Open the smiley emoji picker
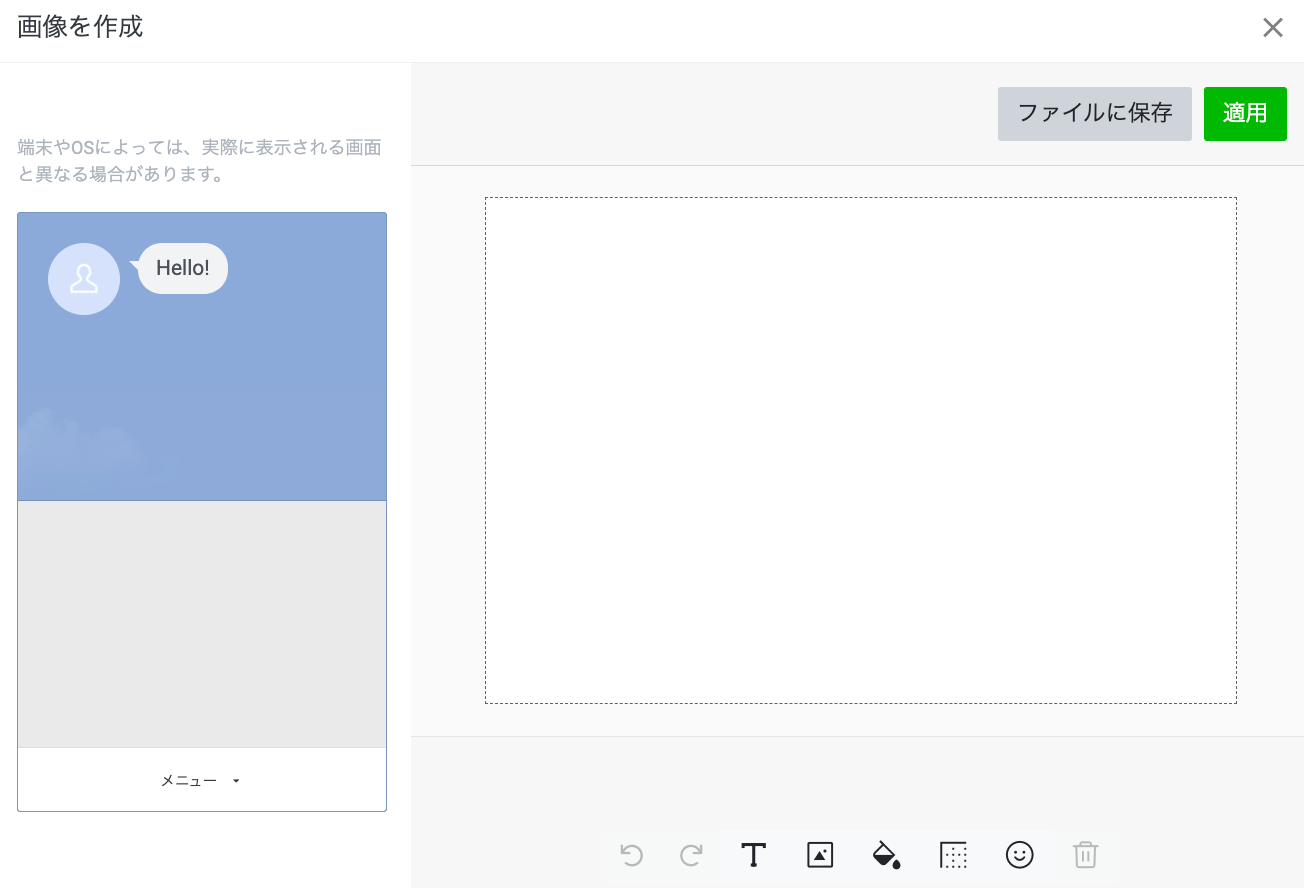 [1019, 855]
